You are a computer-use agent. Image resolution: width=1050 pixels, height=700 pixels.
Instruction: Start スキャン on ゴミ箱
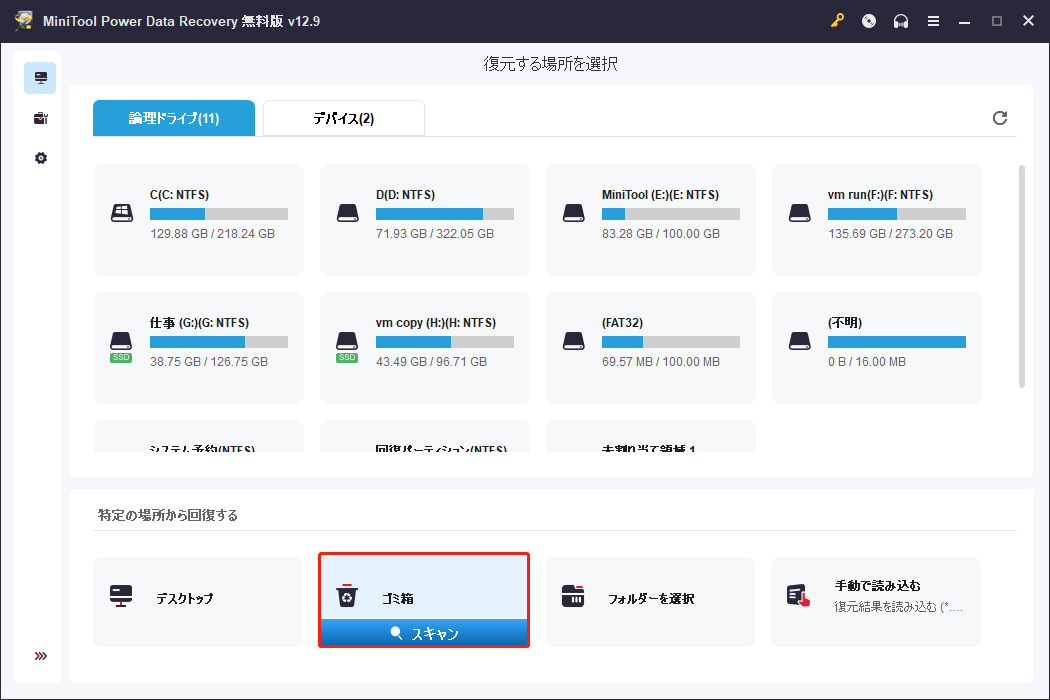point(424,633)
